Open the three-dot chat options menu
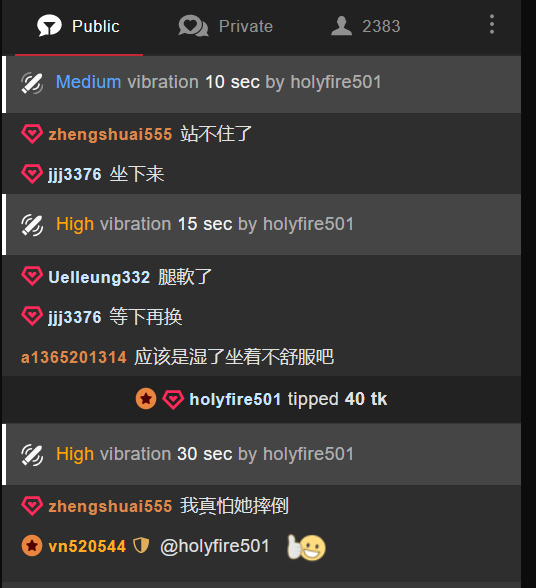This screenshot has height=588, width=536. coord(492,25)
